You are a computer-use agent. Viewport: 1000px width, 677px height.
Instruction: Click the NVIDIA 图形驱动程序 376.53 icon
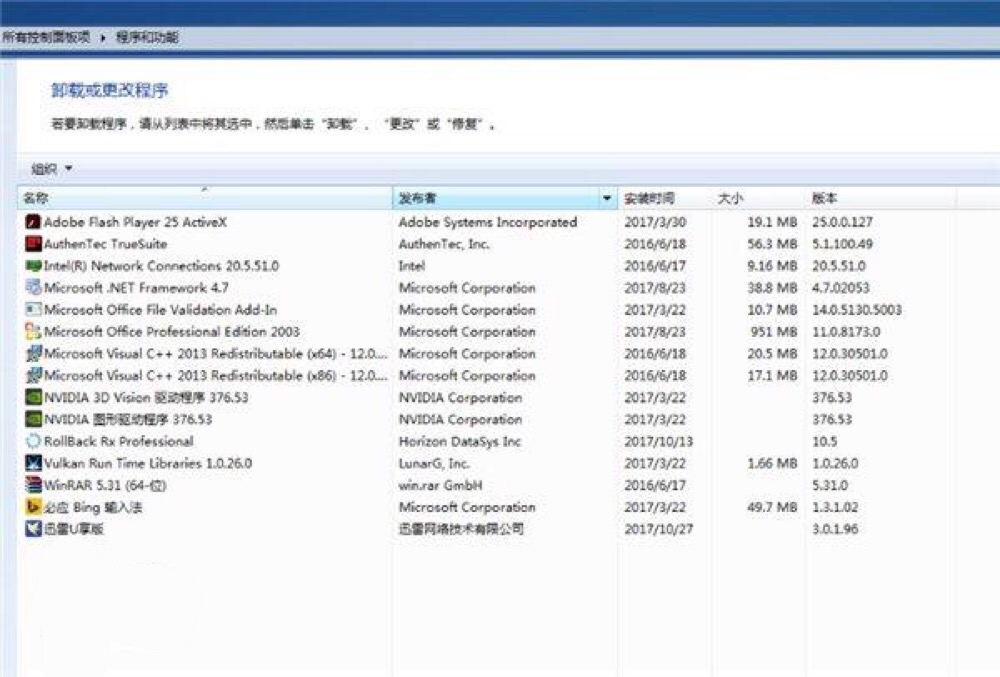click(x=33, y=419)
